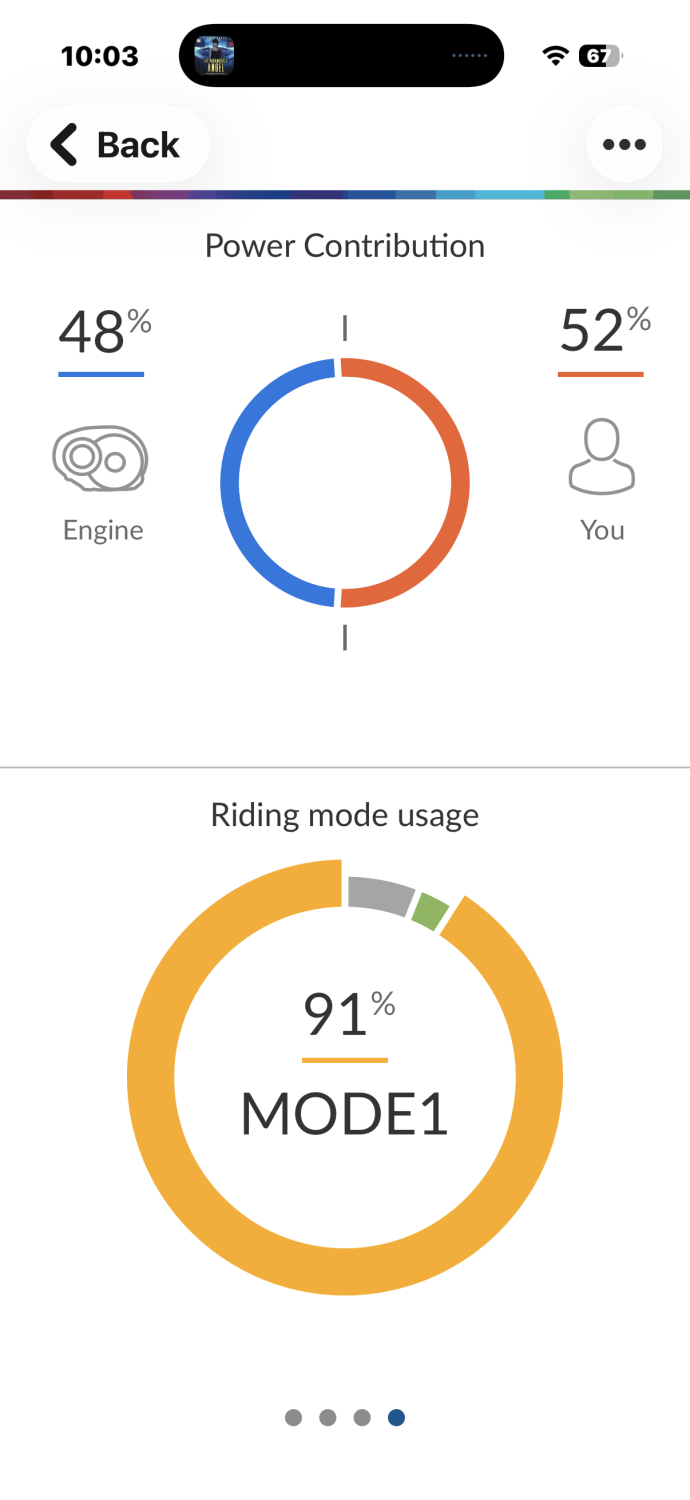The image size is (690, 1500).
Task: Tap the Back chevron arrow icon
Action: tap(64, 145)
